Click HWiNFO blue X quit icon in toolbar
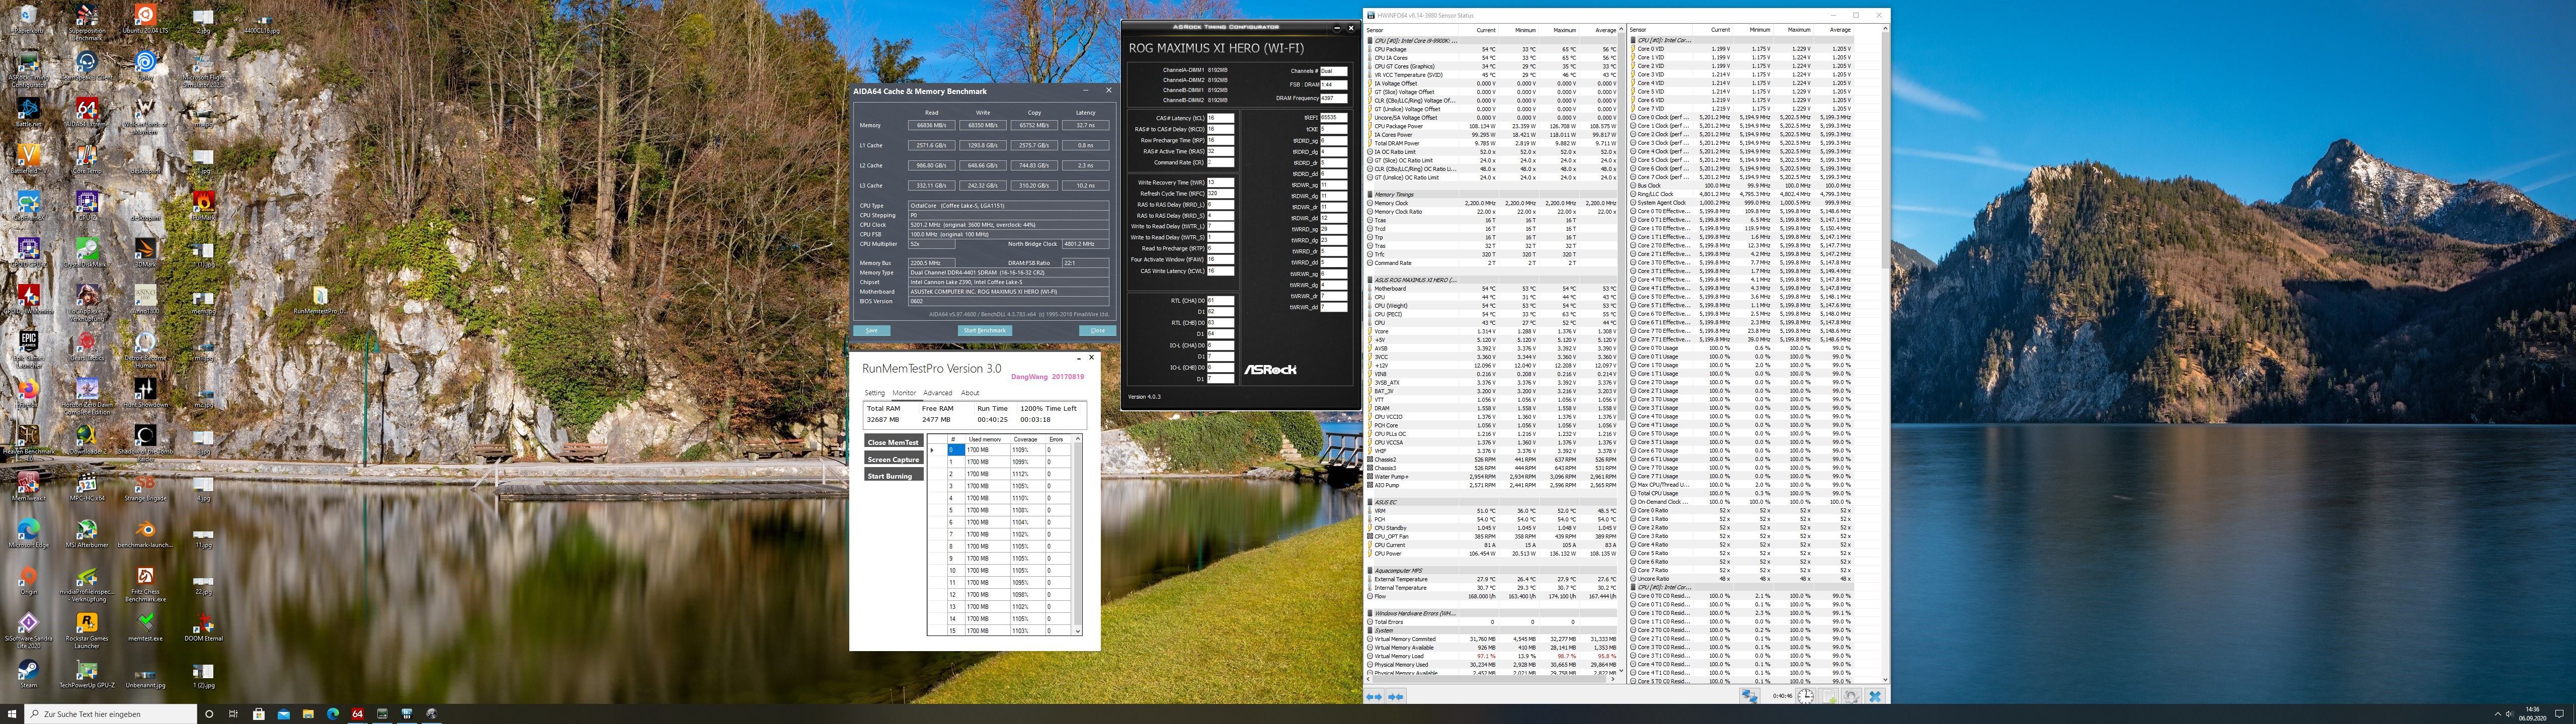Viewport: 2576px width, 724px height. [x=1875, y=696]
